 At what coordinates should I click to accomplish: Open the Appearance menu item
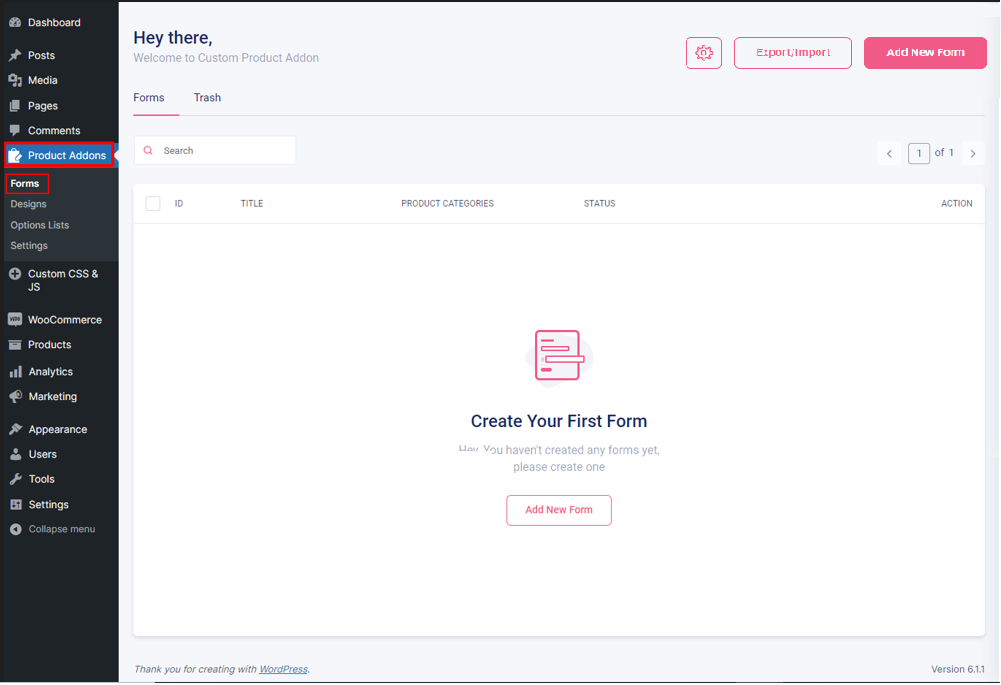point(59,430)
